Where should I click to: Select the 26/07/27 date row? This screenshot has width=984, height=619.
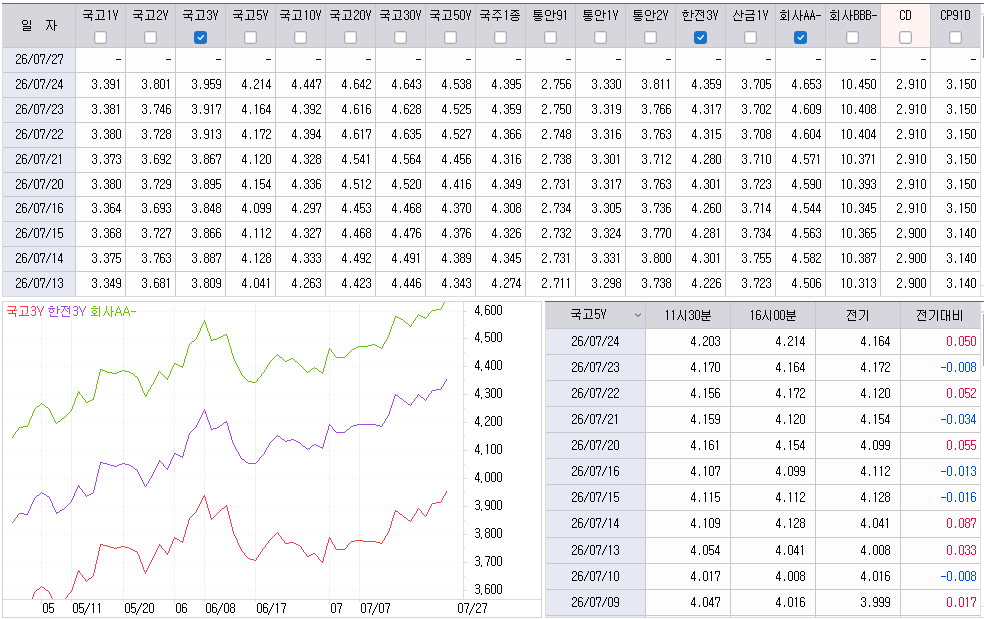(x=493, y=60)
